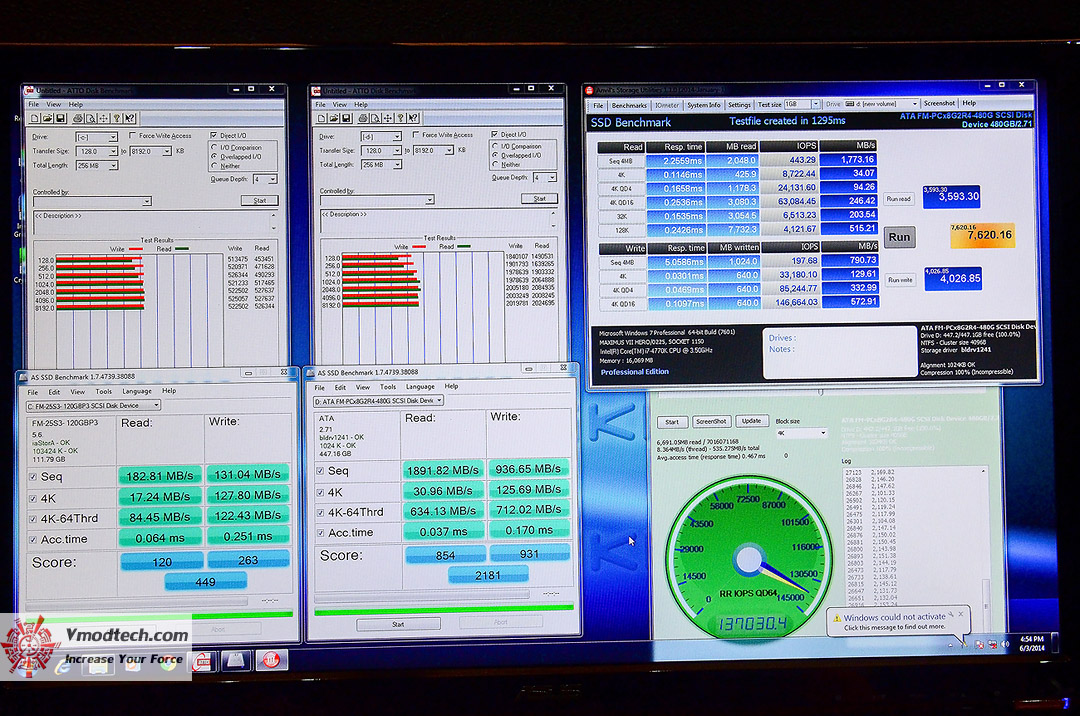Open Drive dropdown in ATTO drive c window

[x=113, y=137]
